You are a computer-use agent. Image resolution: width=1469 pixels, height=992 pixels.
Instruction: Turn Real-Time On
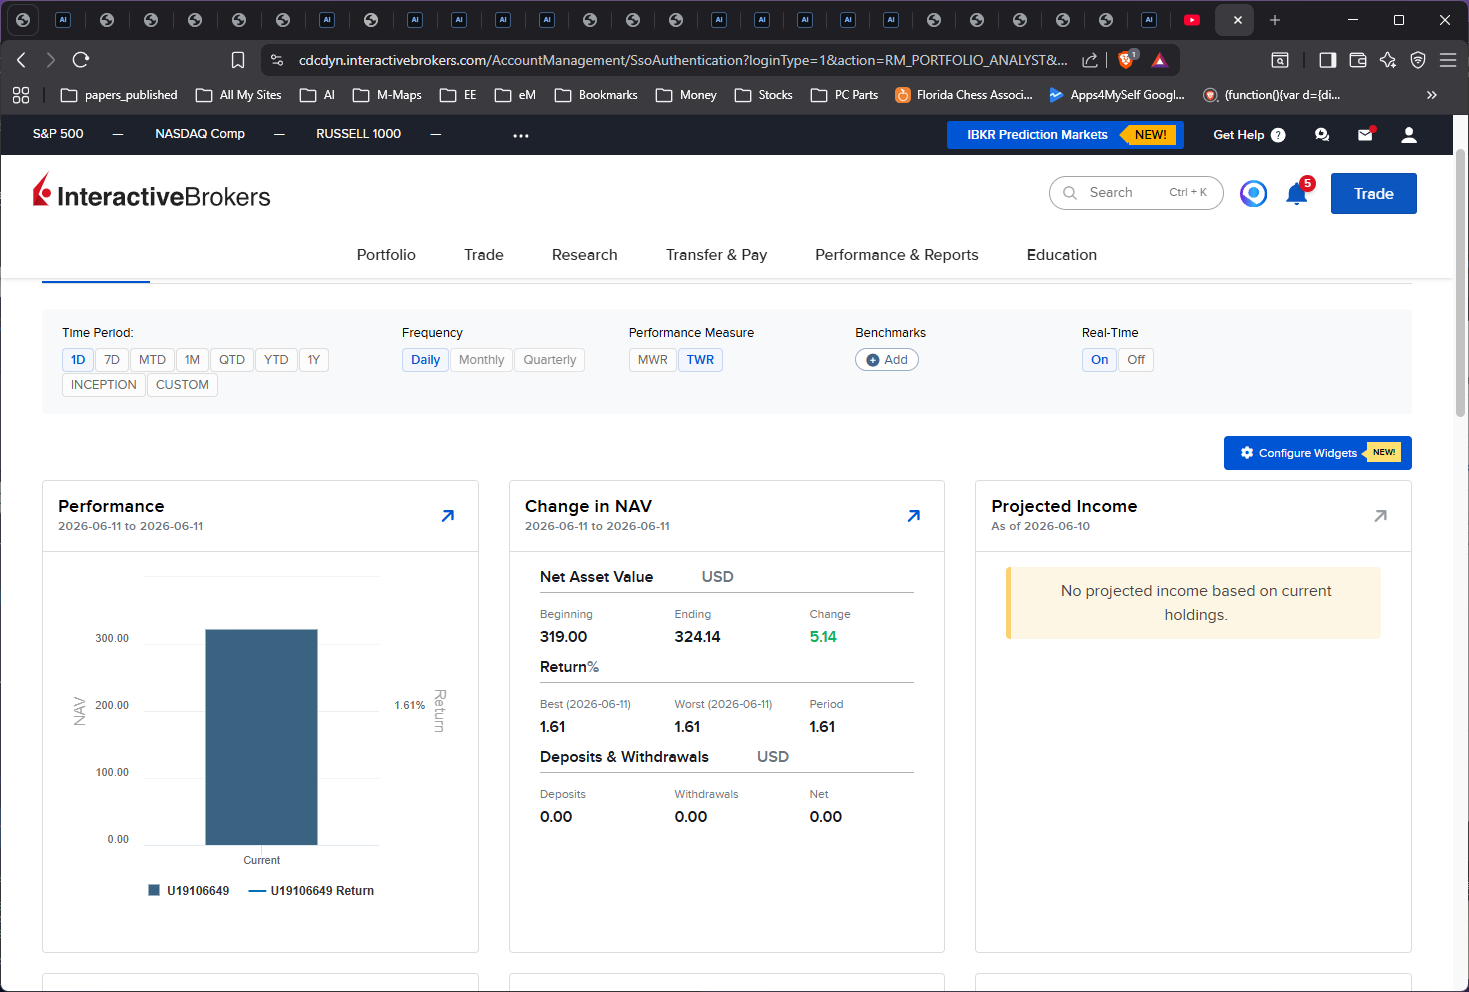pos(1099,360)
